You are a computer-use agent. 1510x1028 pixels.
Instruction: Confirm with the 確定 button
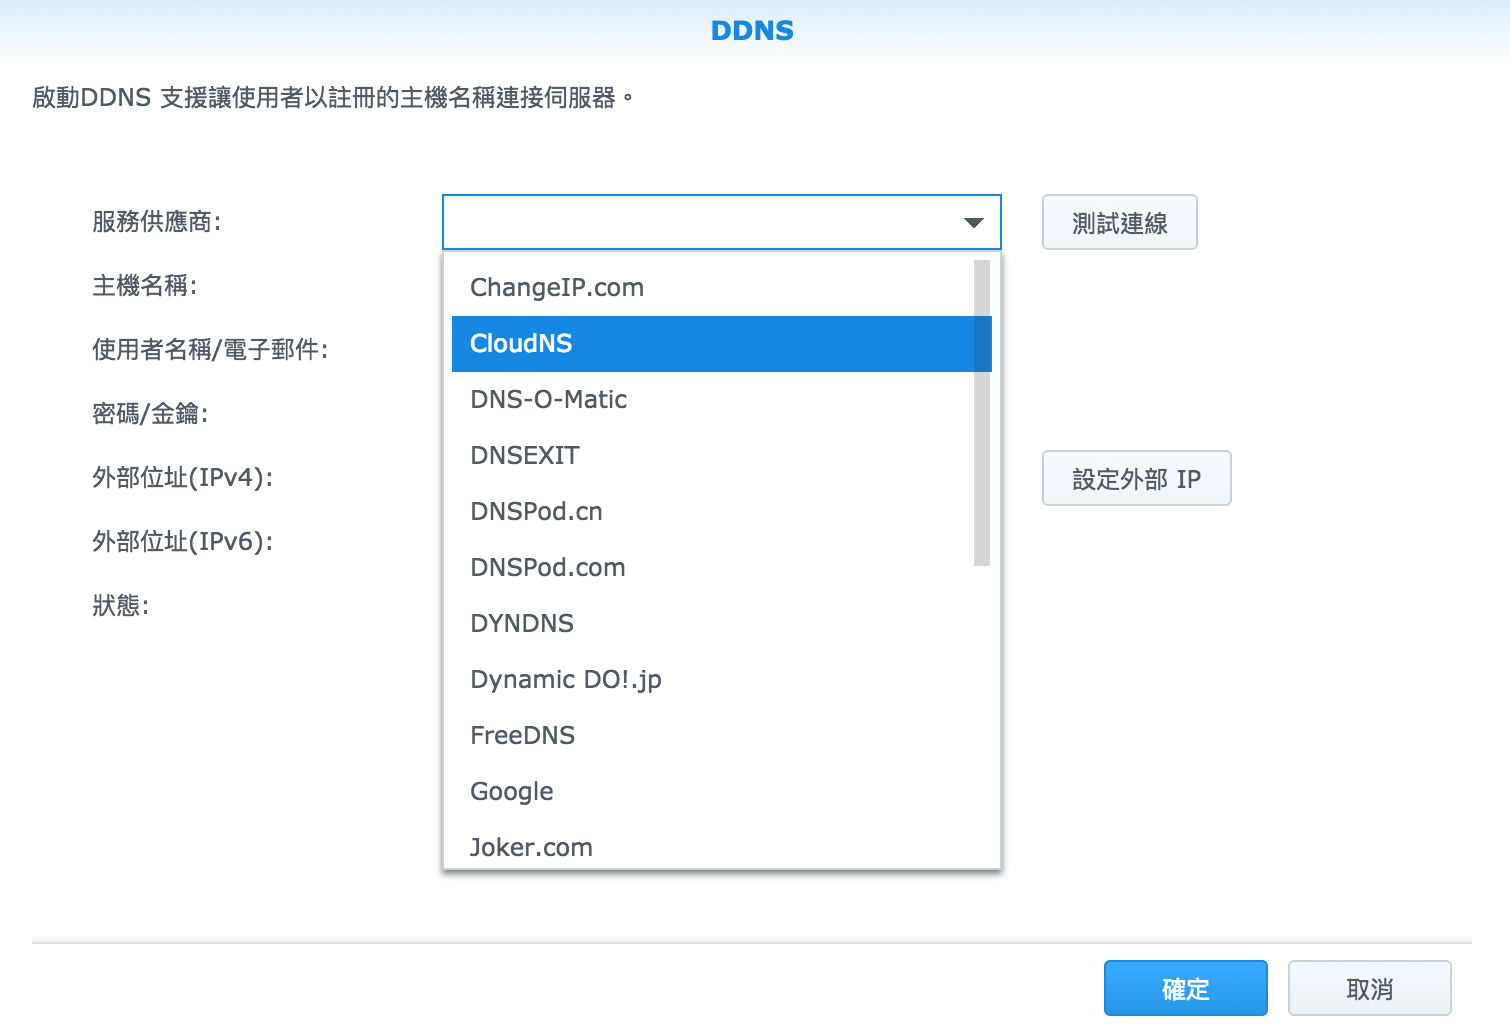coord(1186,988)
